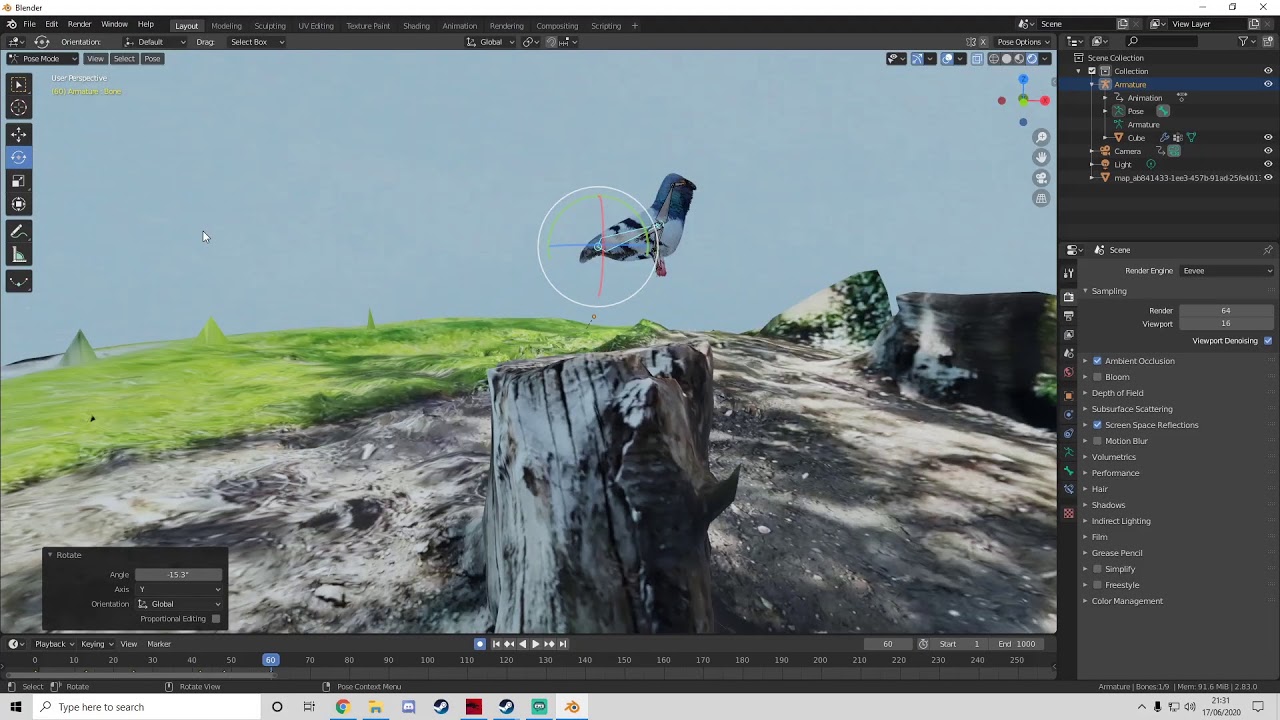
Task: Open the Render menu
Action: point(79,24)
